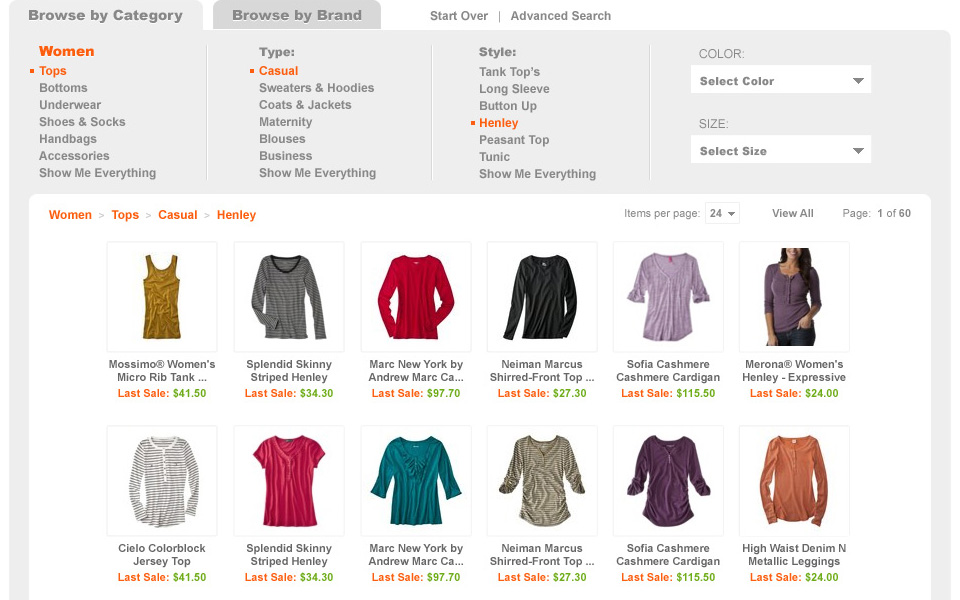Viewport: 960px width, 600px height.
Task: Click High Waist Denim N Metallic Leggings title
Action: (794, 555)
